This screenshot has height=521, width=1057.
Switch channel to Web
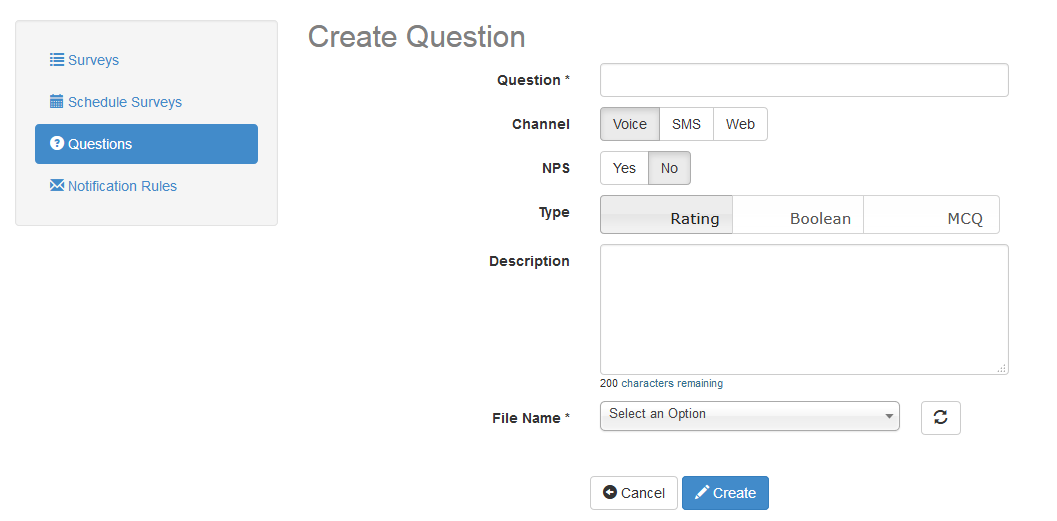[x=740, y=124]
